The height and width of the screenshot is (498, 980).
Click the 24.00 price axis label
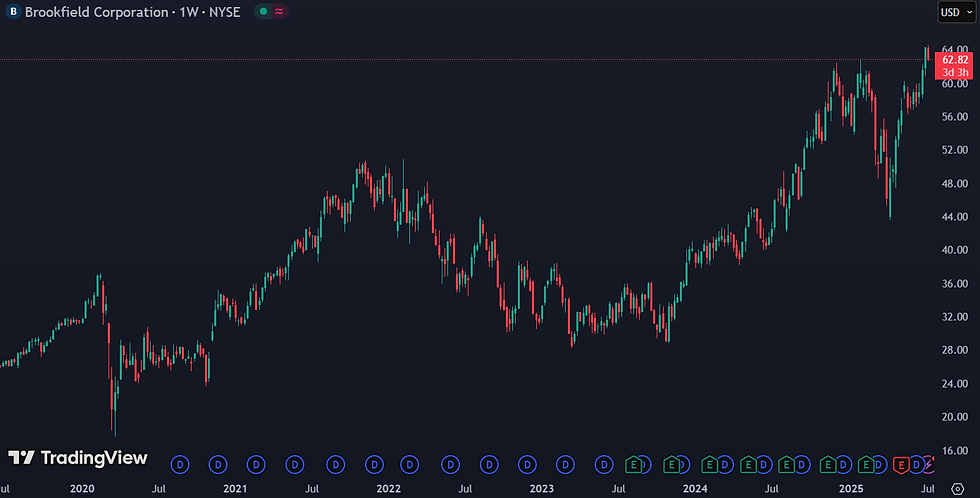954,384
